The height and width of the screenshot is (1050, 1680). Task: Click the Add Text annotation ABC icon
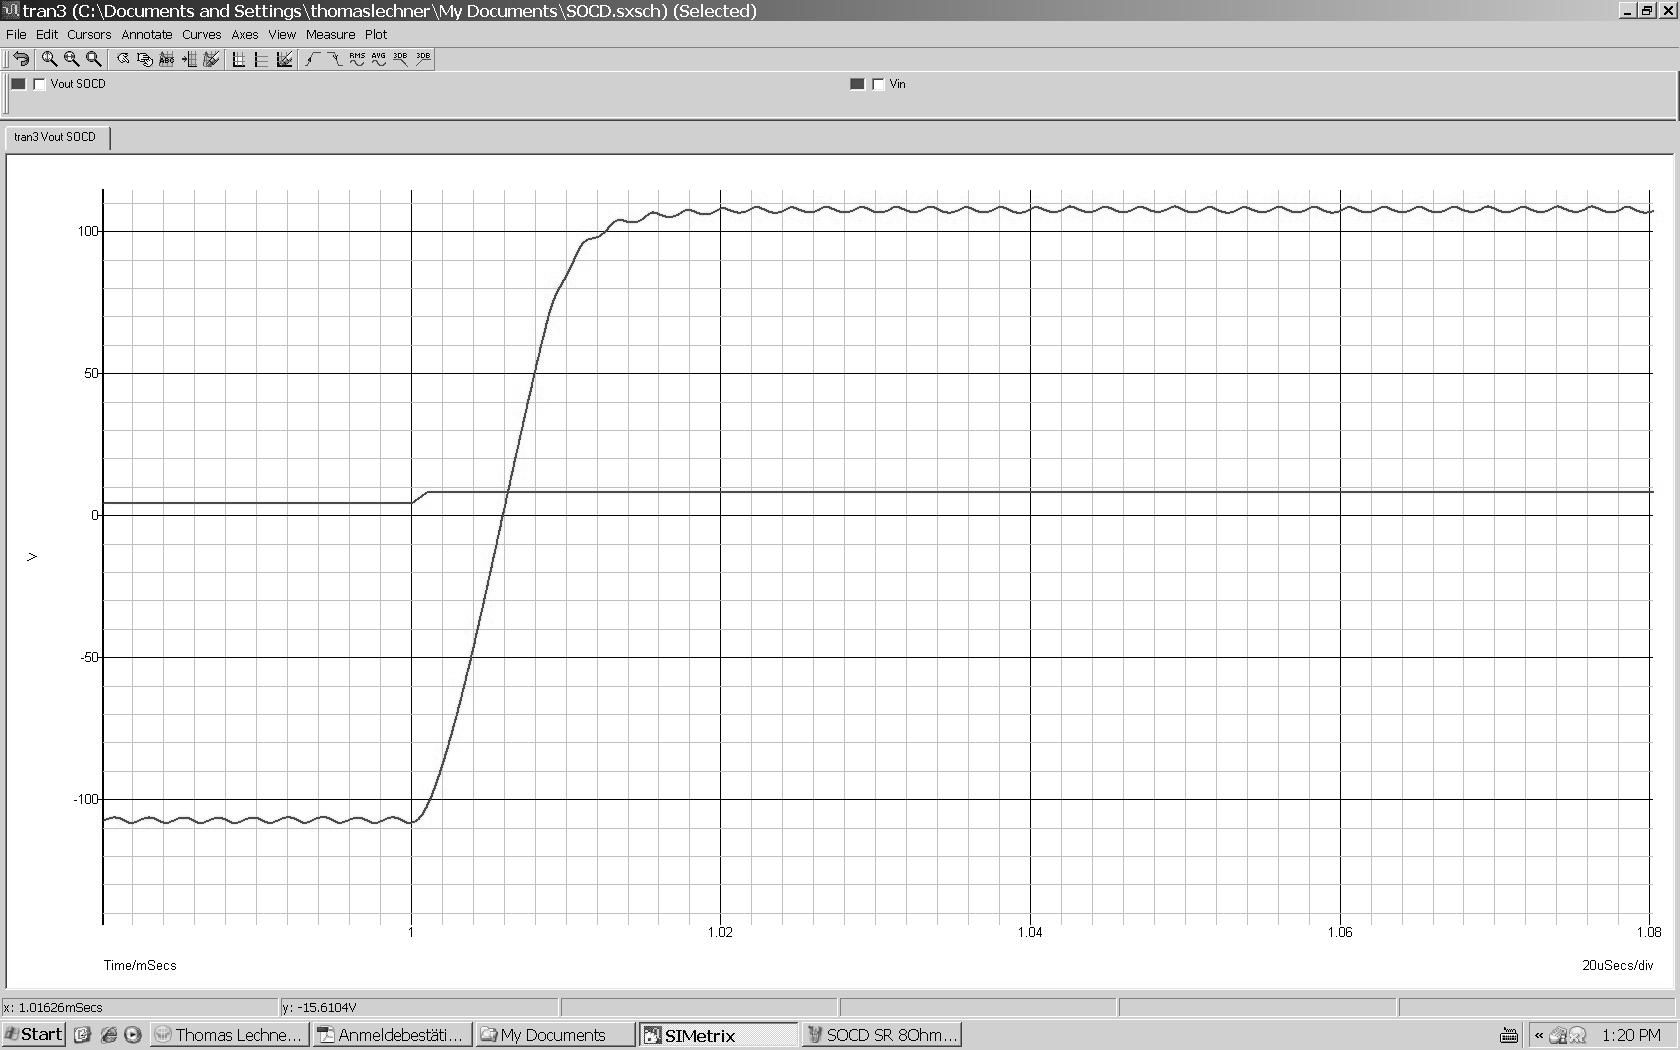click(167, 59)
